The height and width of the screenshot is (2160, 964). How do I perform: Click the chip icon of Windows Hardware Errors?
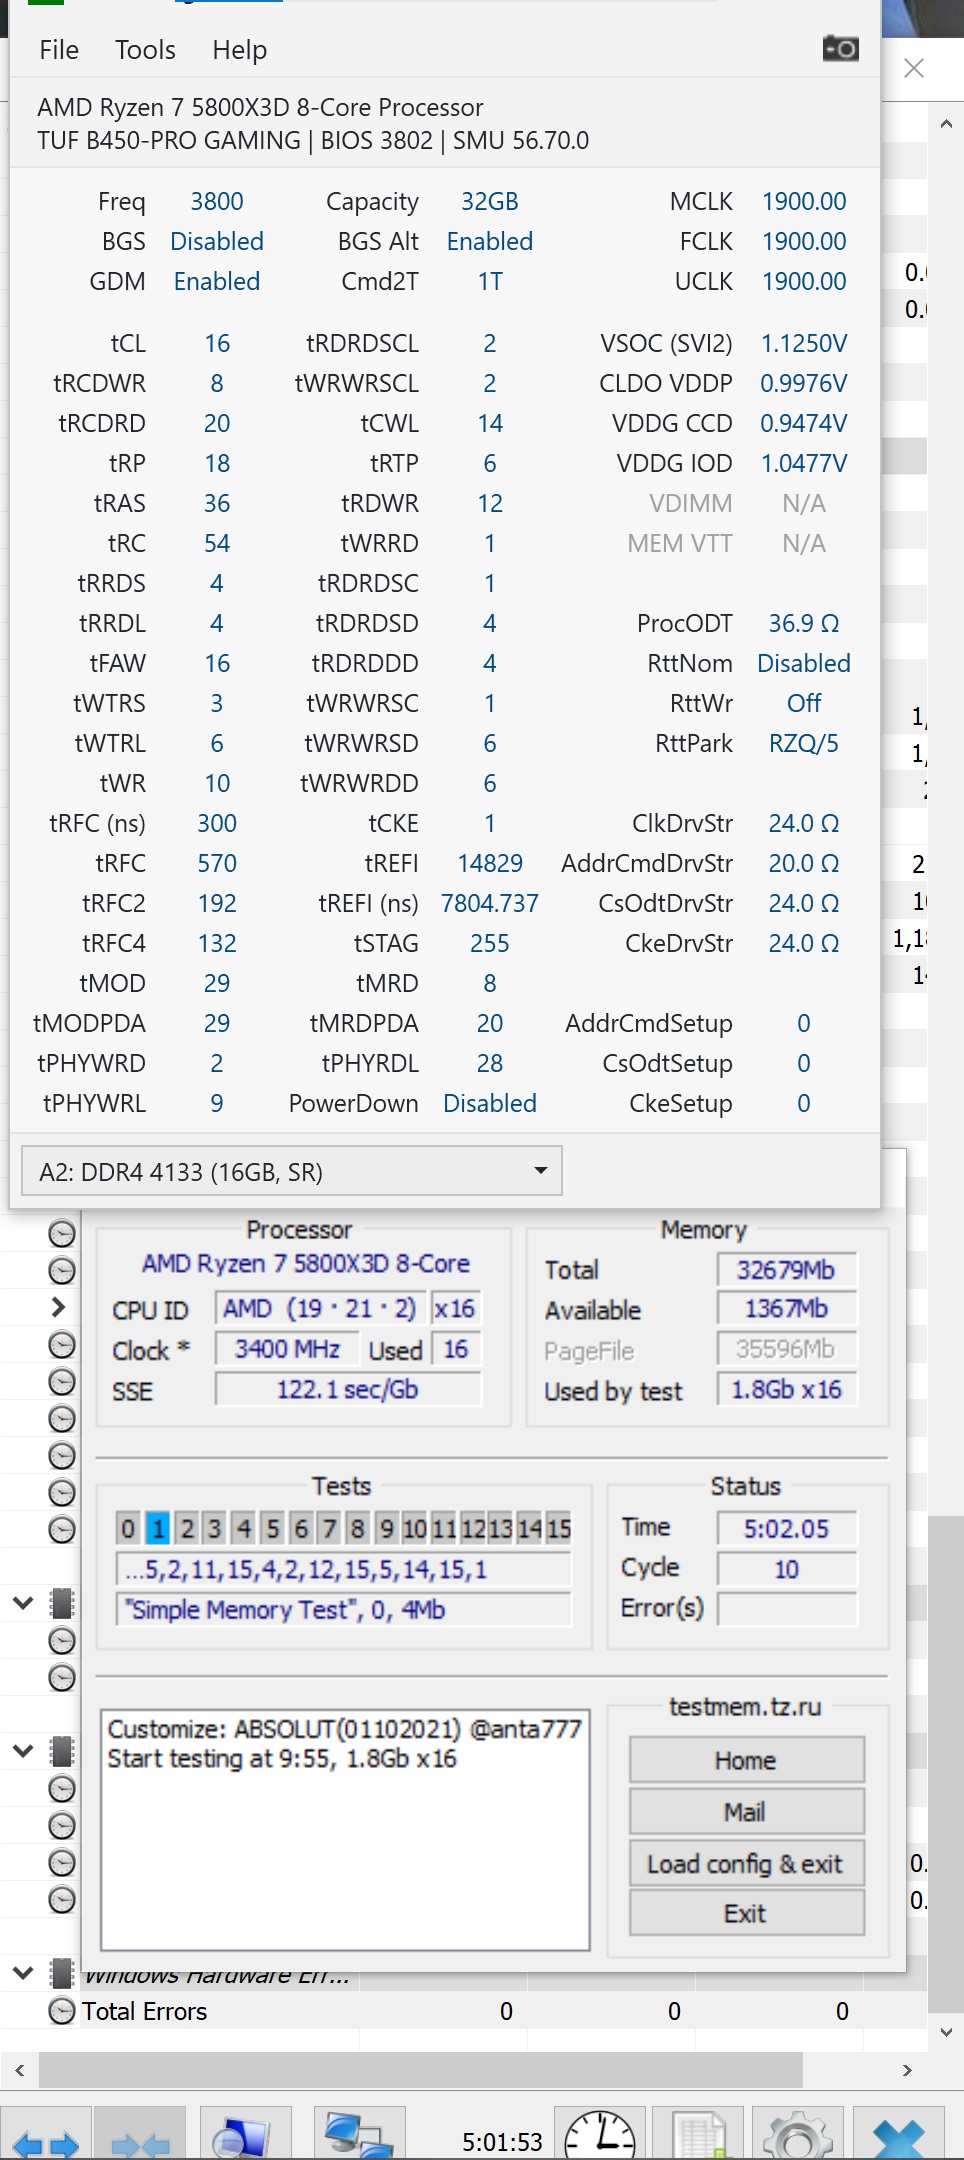[62, 1973]
